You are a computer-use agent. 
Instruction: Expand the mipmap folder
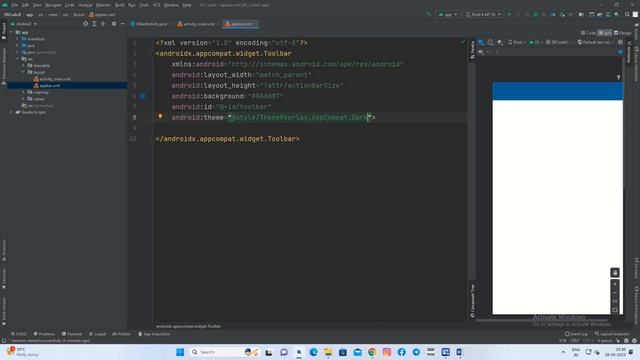[x=23, y=92]
